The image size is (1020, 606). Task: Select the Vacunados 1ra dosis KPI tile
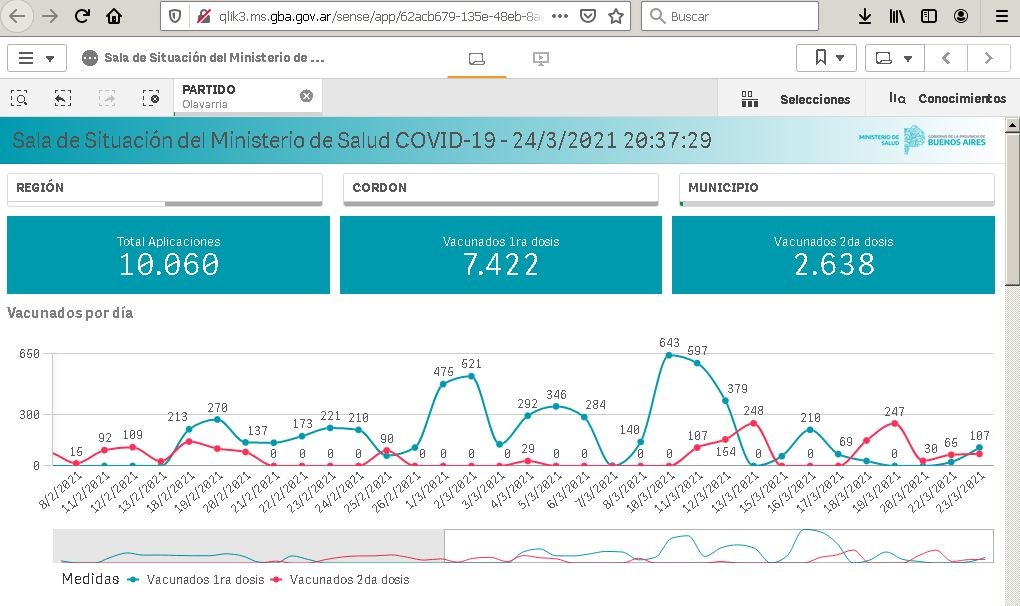(501, 255)
